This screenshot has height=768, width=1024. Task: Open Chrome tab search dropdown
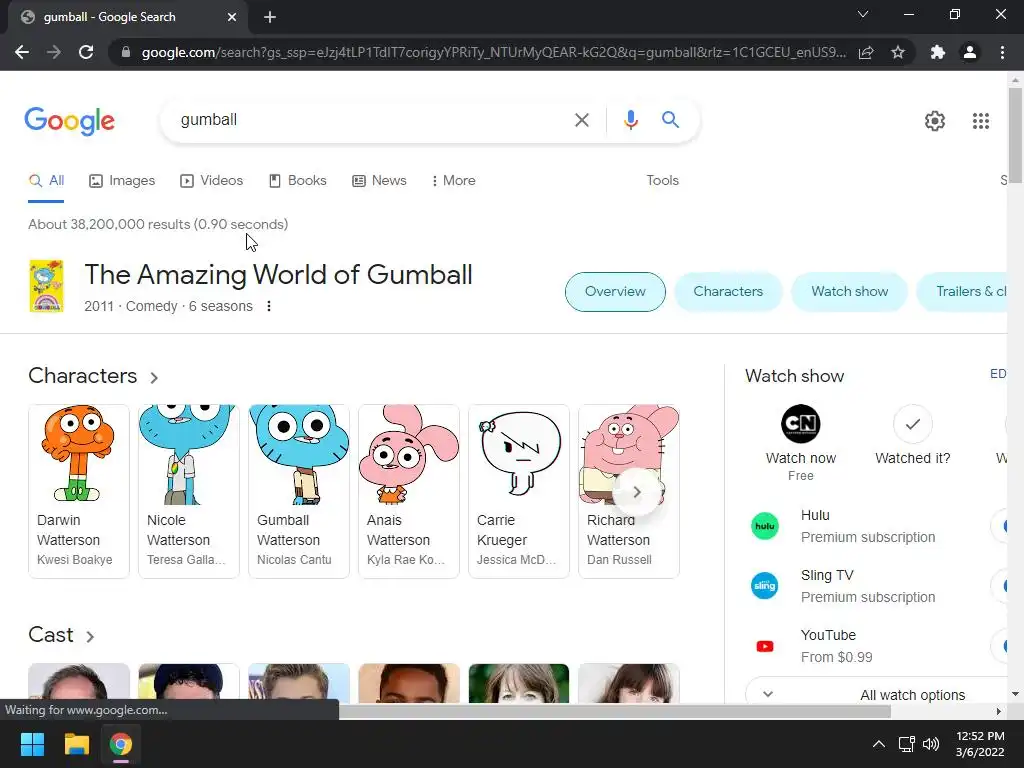[863, 14]
